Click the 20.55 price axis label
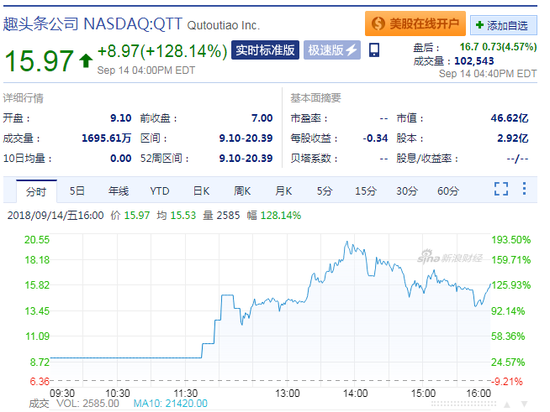Screen dimensions: 550x412 tap(37, 240)
